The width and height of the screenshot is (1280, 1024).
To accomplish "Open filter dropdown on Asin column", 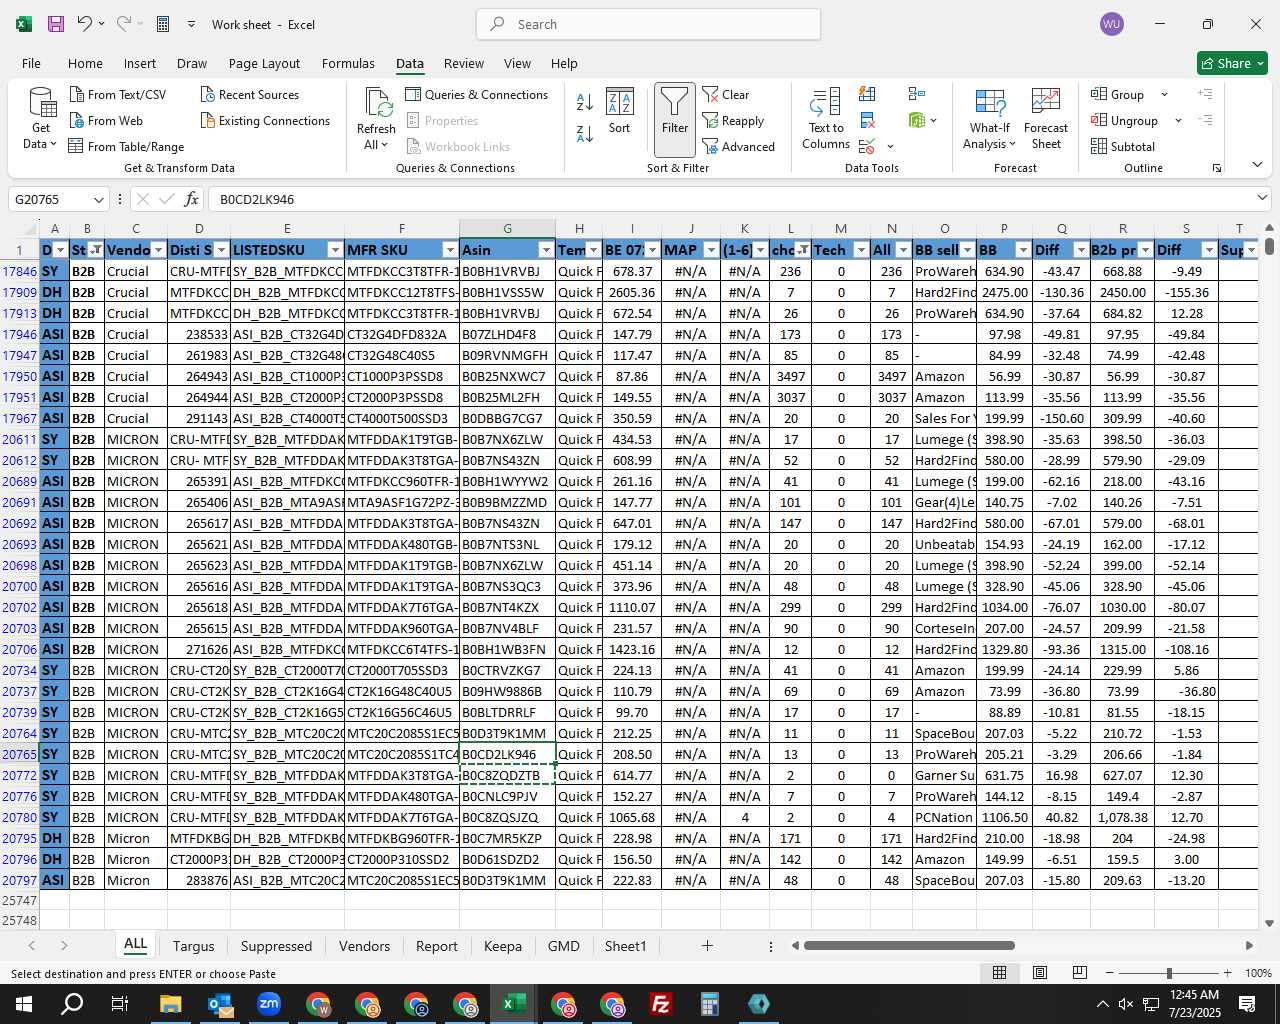I will pyautogui.click(x=546, y=250).
